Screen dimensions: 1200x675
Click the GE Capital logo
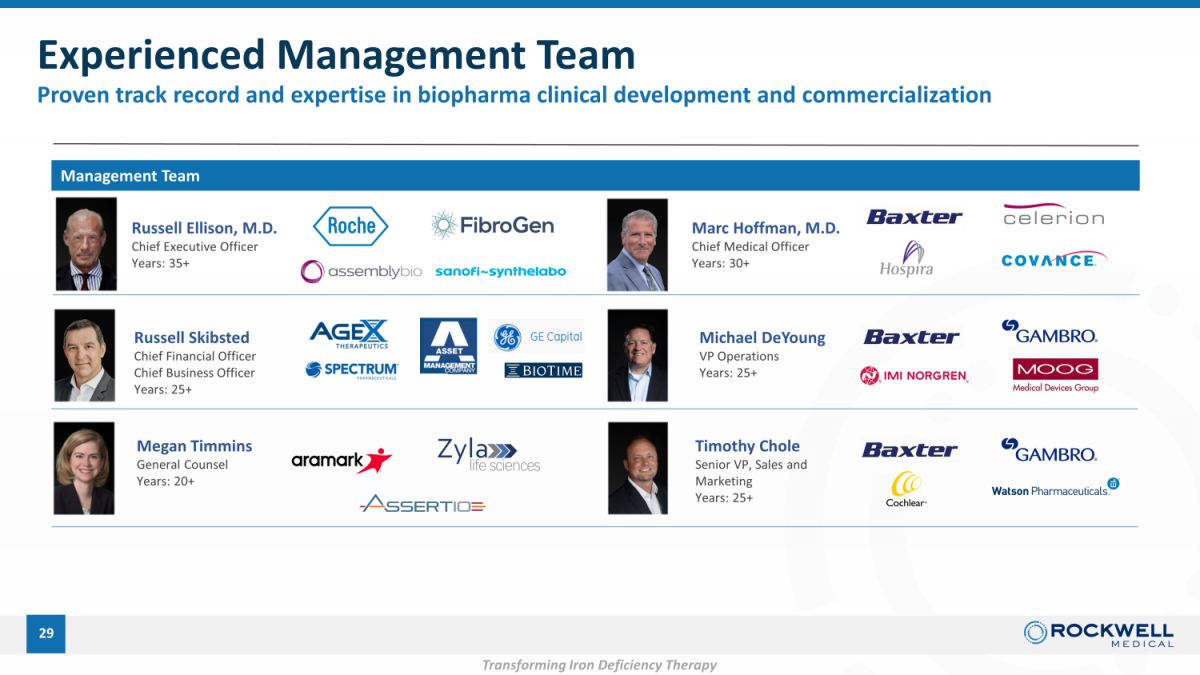(537, 337)
